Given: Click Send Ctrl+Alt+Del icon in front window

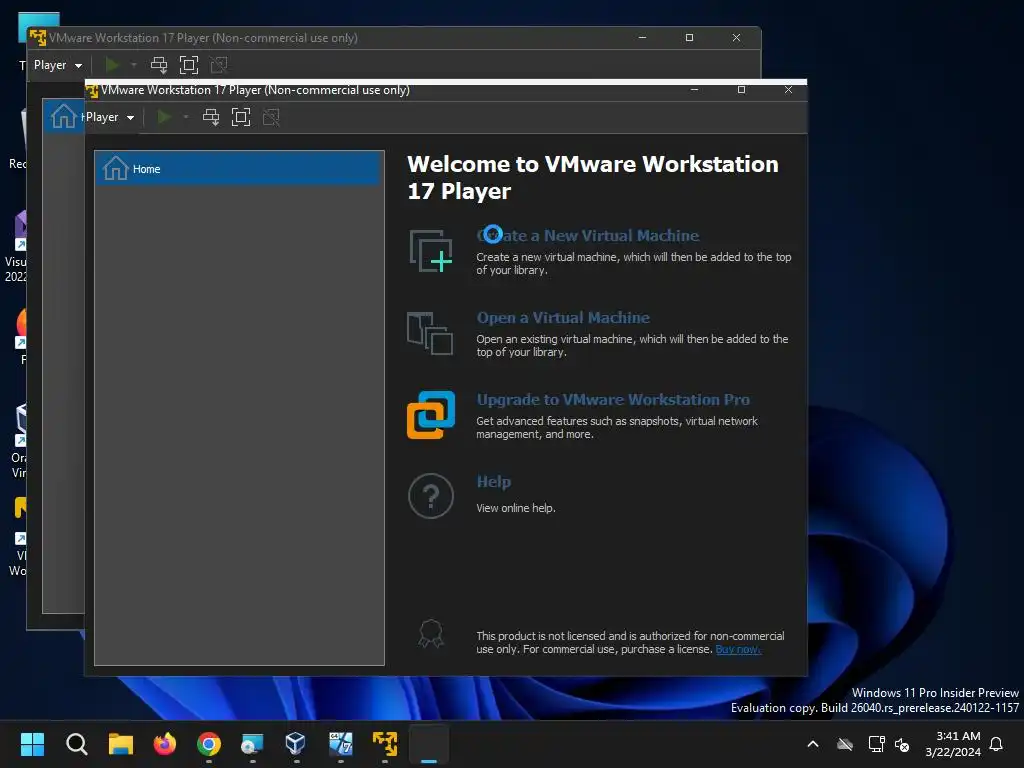Looking at the screenshot, I should [211, 118].
